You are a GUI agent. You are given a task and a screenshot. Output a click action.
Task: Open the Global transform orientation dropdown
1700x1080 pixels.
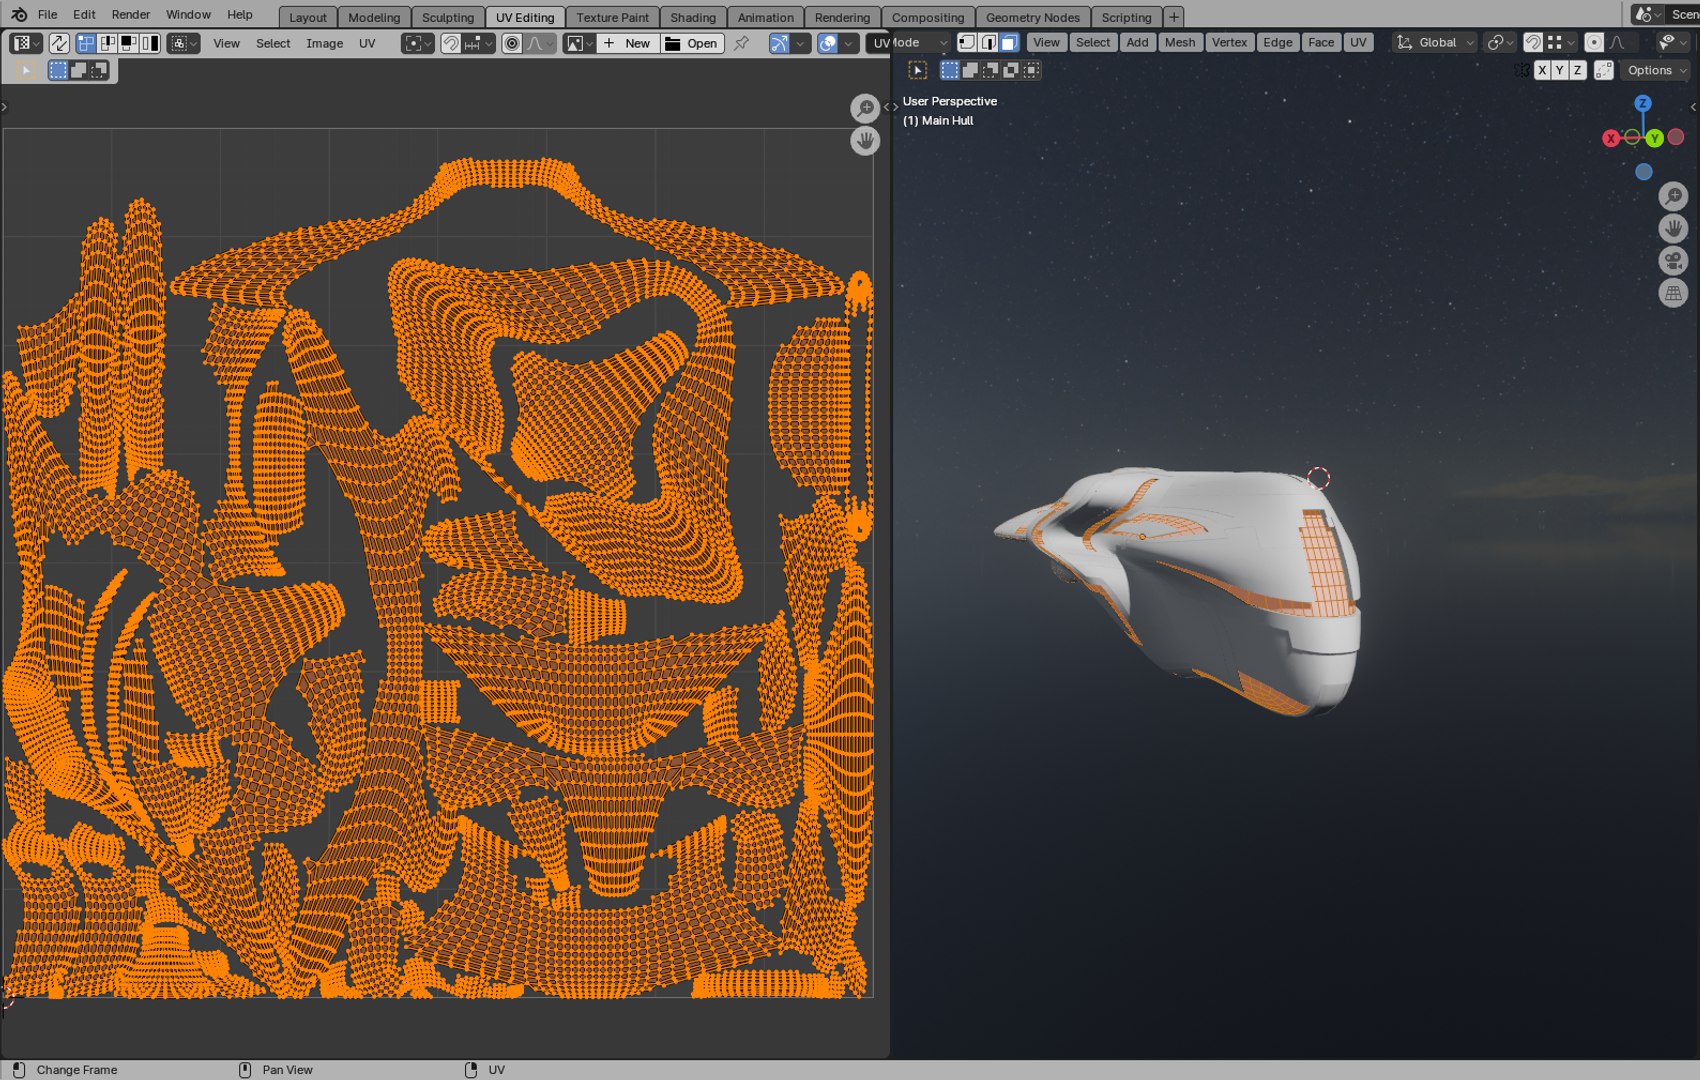(x=1436, y=42)
